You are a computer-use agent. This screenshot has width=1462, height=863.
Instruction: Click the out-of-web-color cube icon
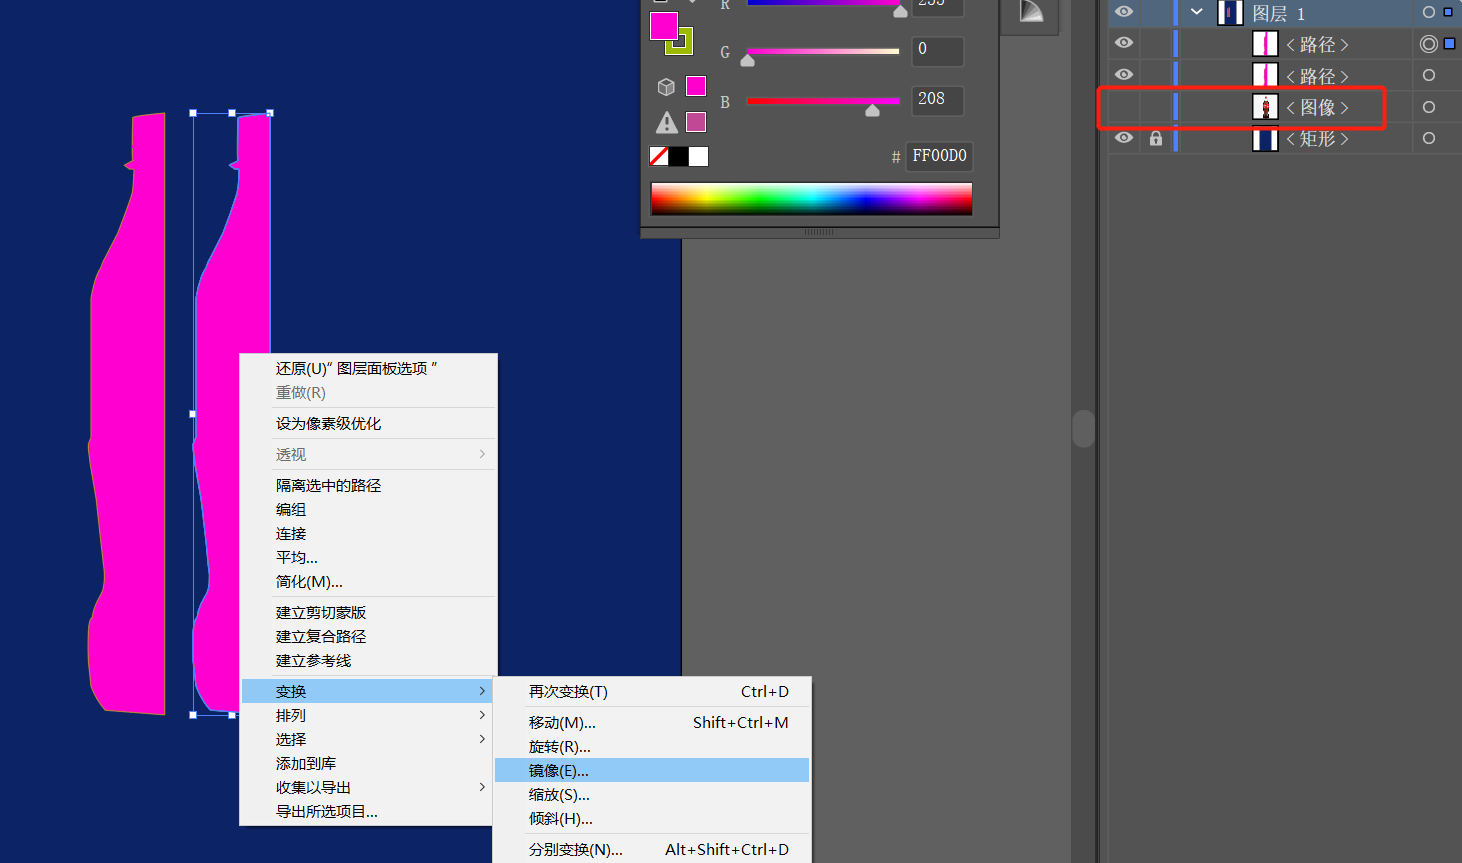(666, 87)
